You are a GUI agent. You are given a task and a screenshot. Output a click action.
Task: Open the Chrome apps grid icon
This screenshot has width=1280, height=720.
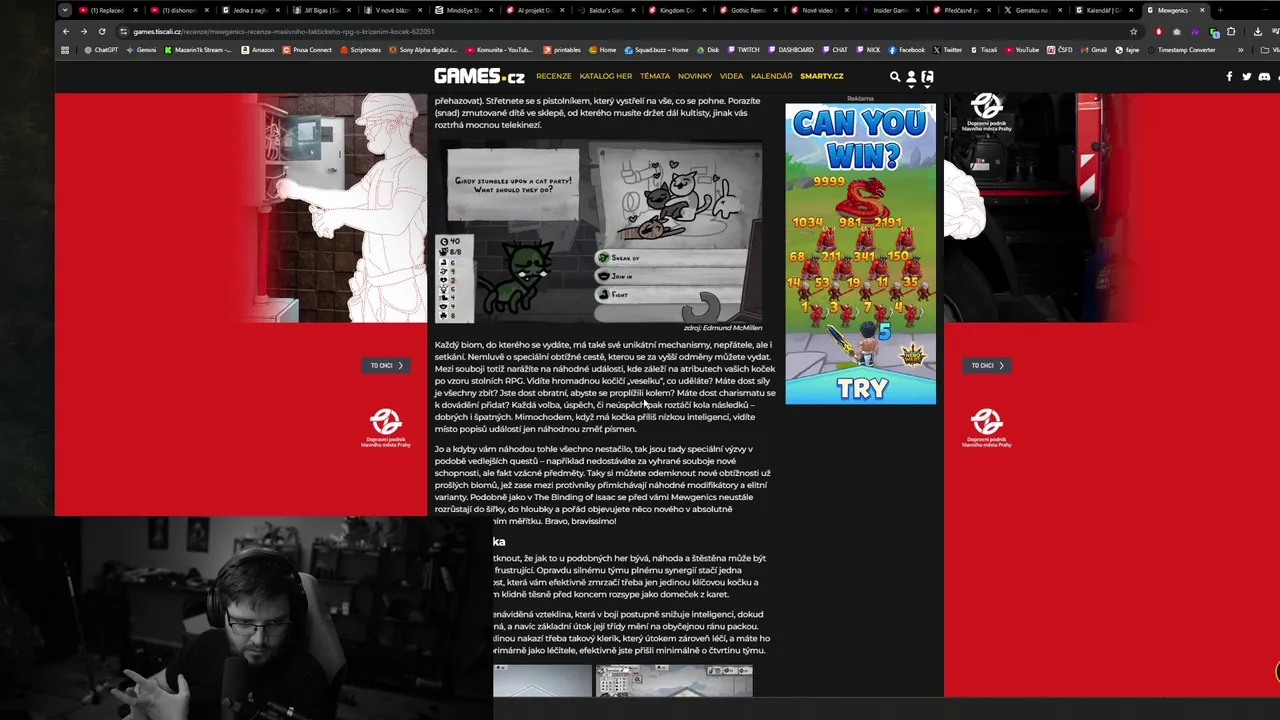pyautogui.click(x=66, y=49)
